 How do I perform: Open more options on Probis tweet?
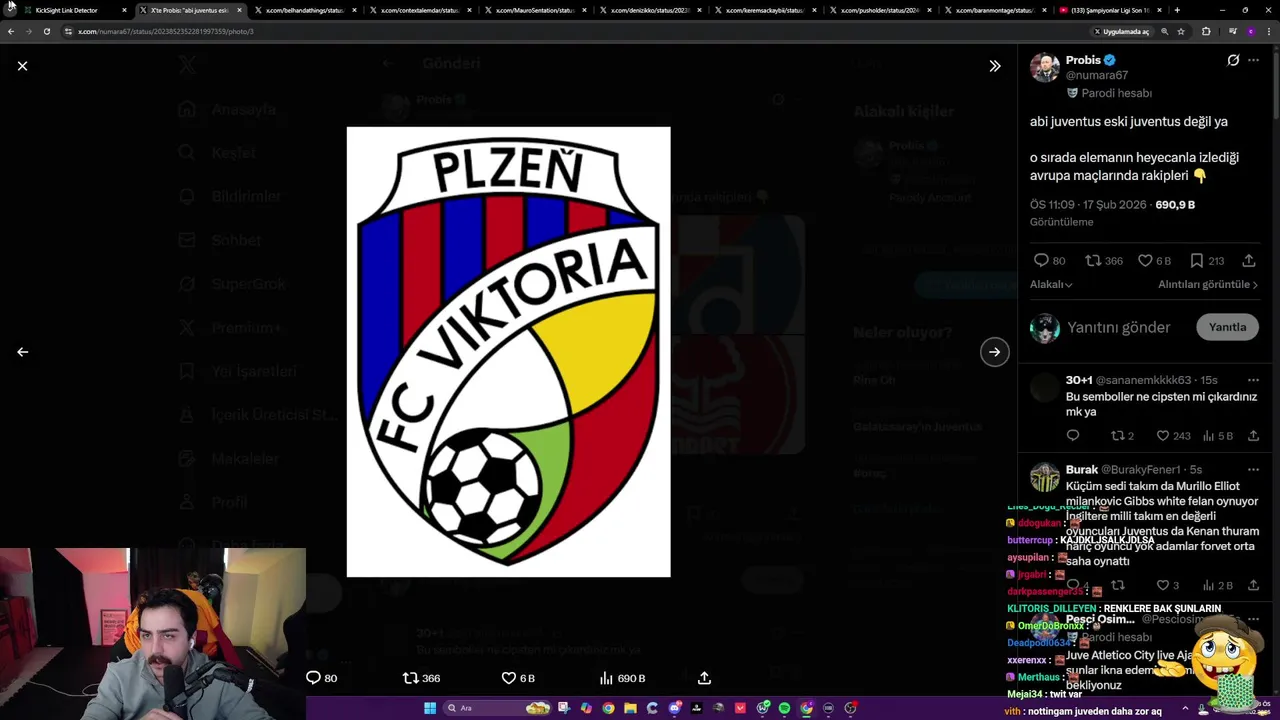tap(1253, 60)
